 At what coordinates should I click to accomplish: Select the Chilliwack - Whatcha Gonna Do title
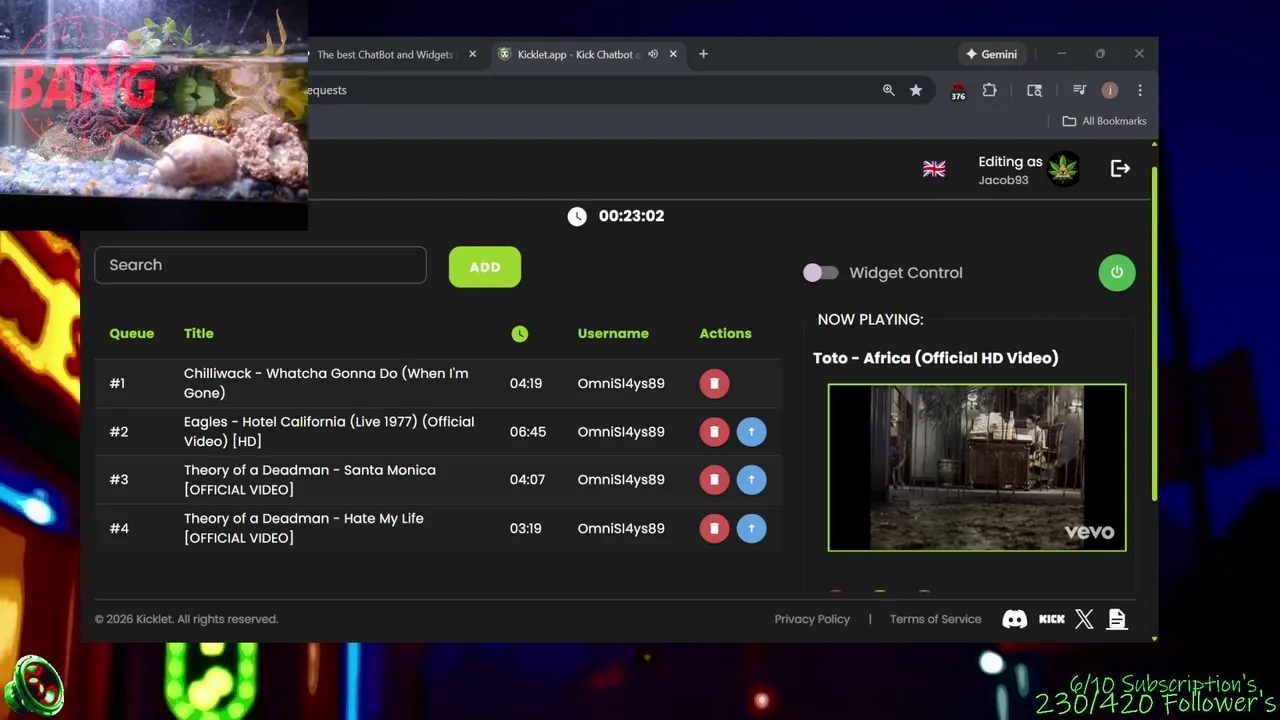click(326, 383)
